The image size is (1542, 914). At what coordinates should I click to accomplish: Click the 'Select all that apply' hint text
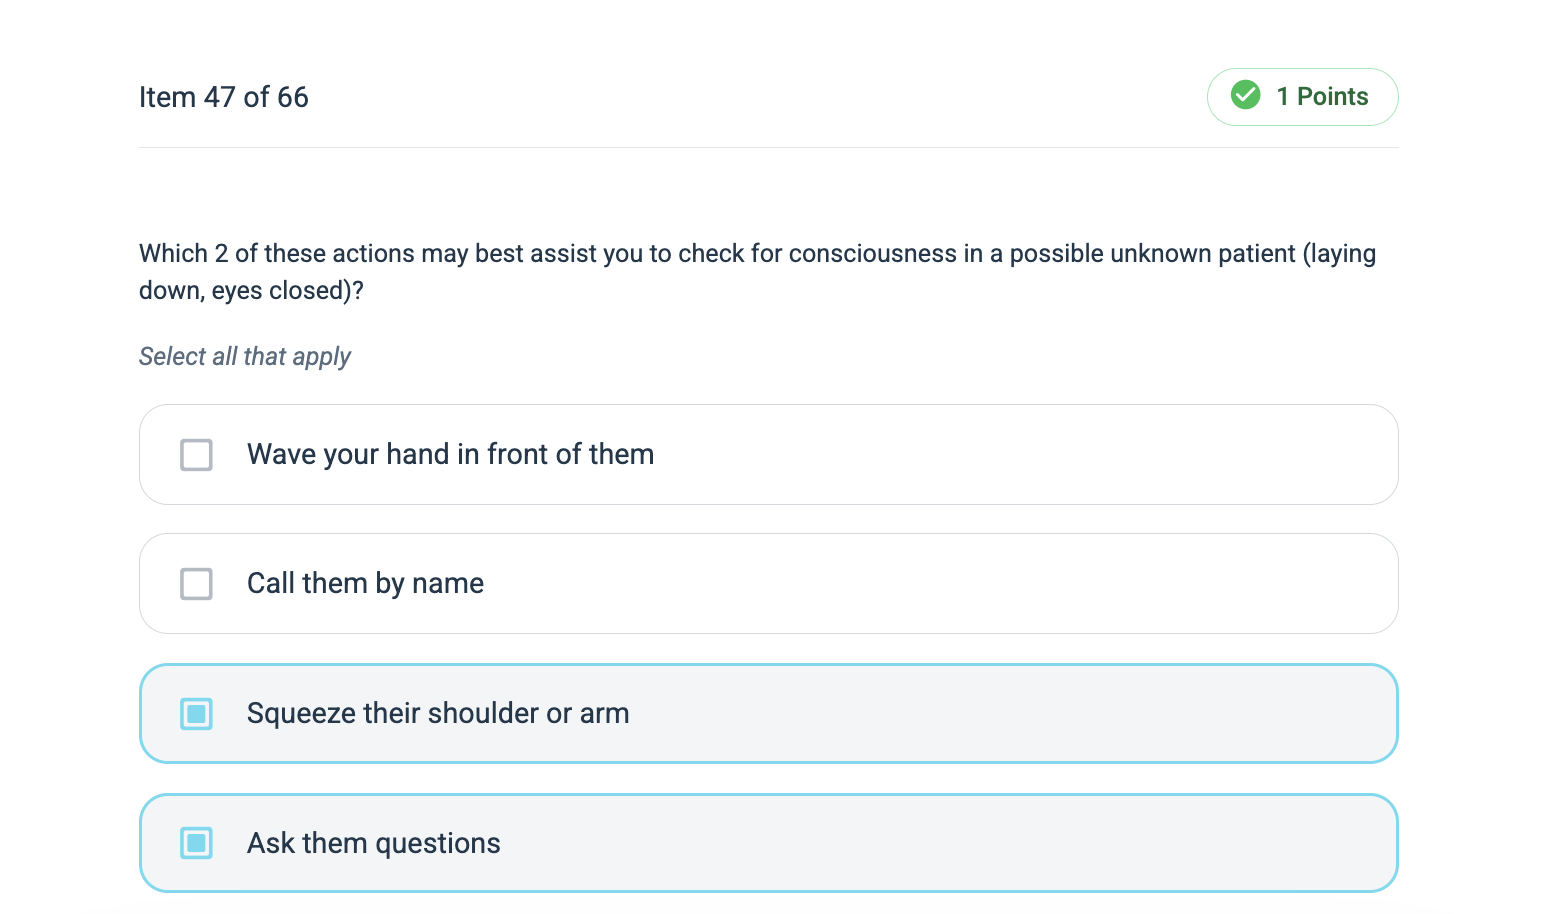coord(245,357)
